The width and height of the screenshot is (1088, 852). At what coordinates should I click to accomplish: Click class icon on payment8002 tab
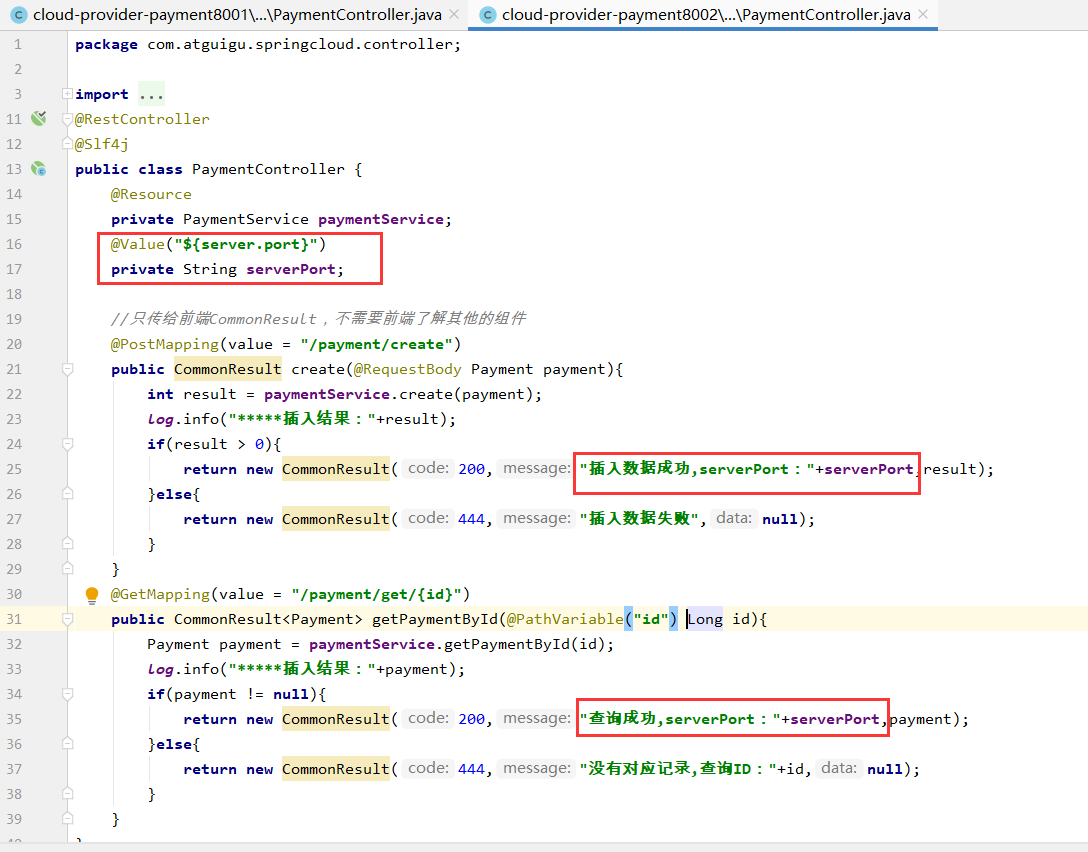(487, 15)
